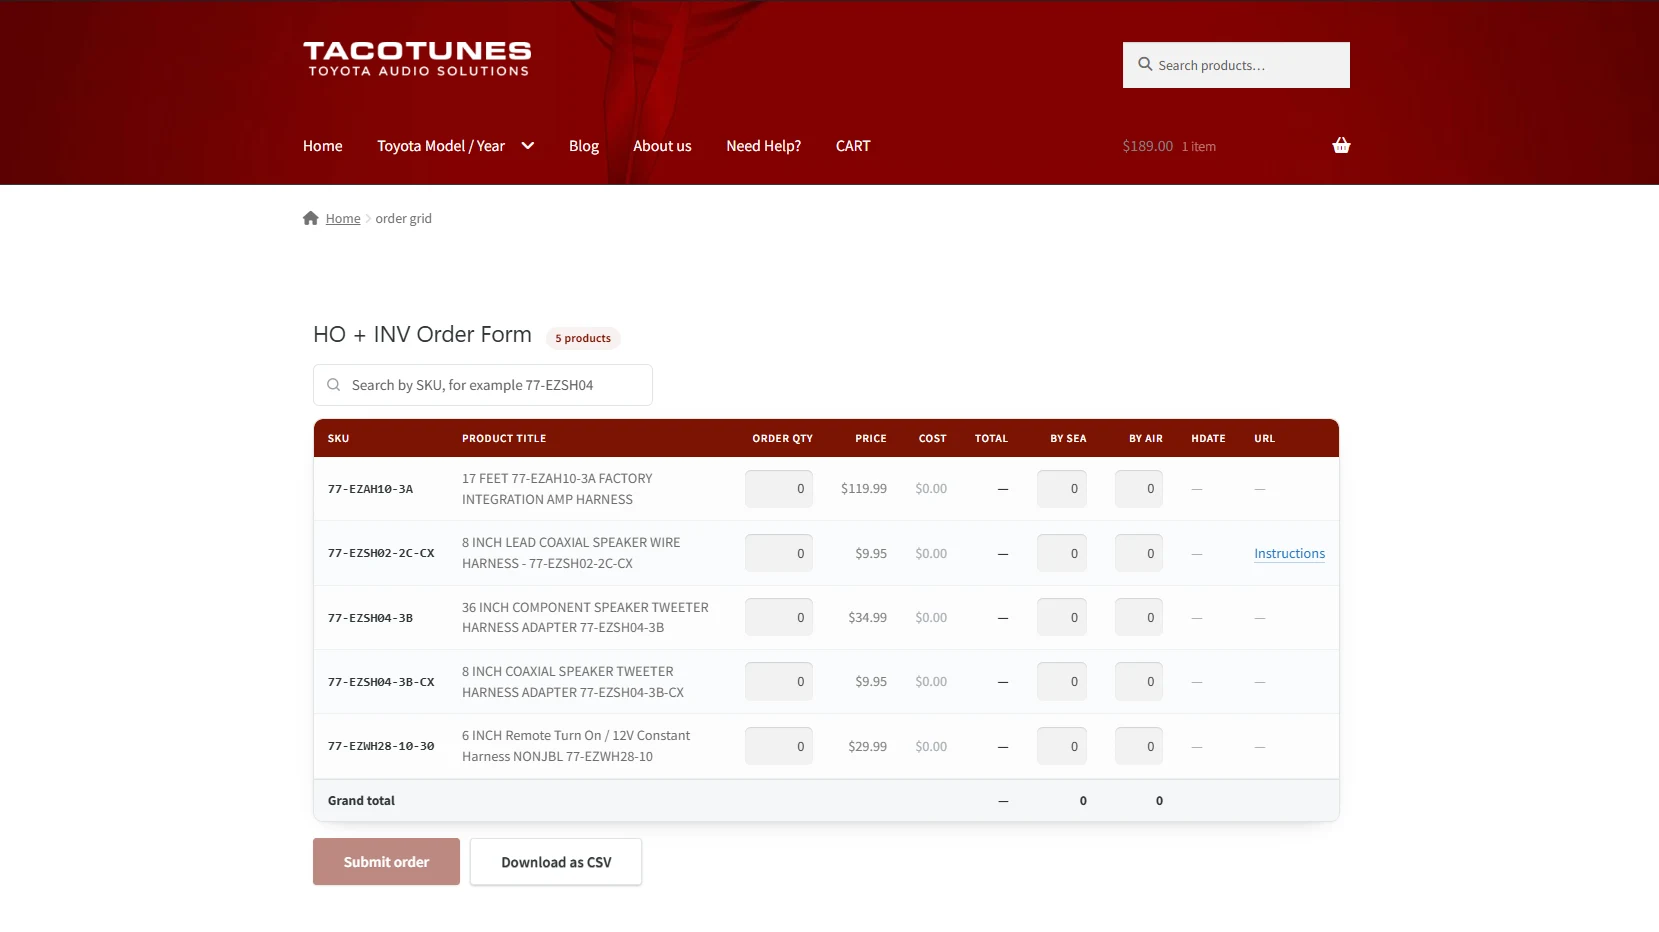Screen dimensions: 1659x932
Task: Click order qty field for 77-EZAH10-3A
Action: pyautogui.click(x=779, y=489)
